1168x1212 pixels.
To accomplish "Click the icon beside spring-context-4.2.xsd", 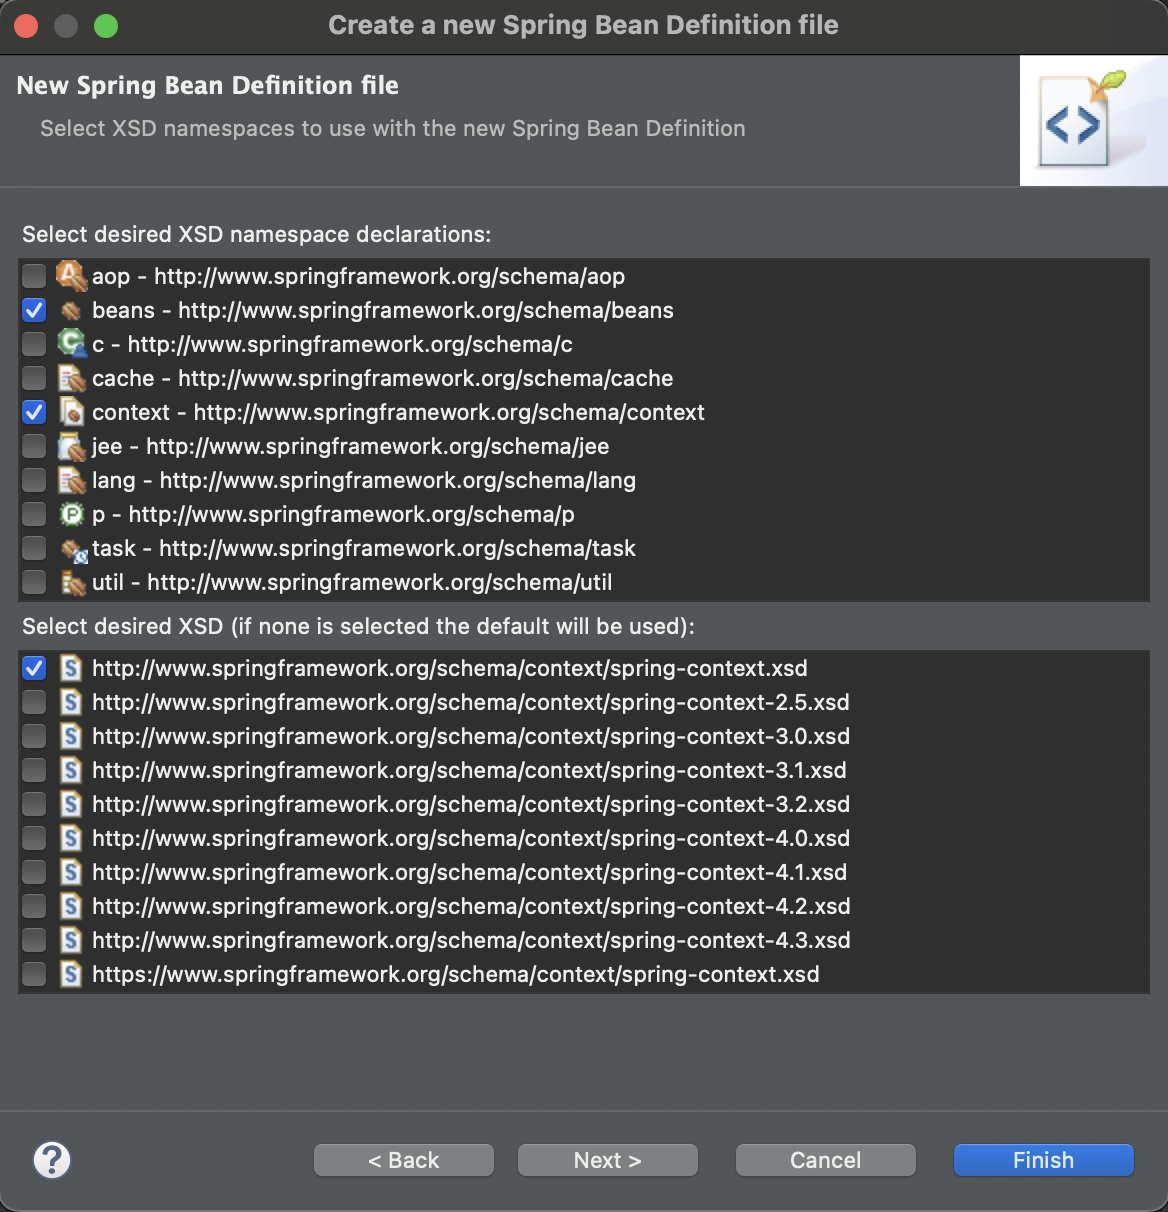I will click(x=71, y=906).
